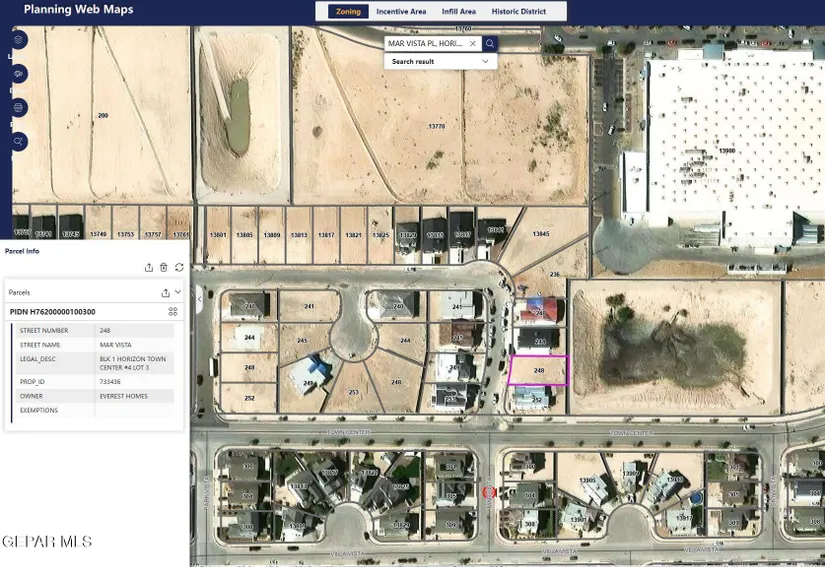Click the magenta-highlighted parcel 248 on the map
The width and height of the screenshot is (825, 567).
click(x=538, y=370)
